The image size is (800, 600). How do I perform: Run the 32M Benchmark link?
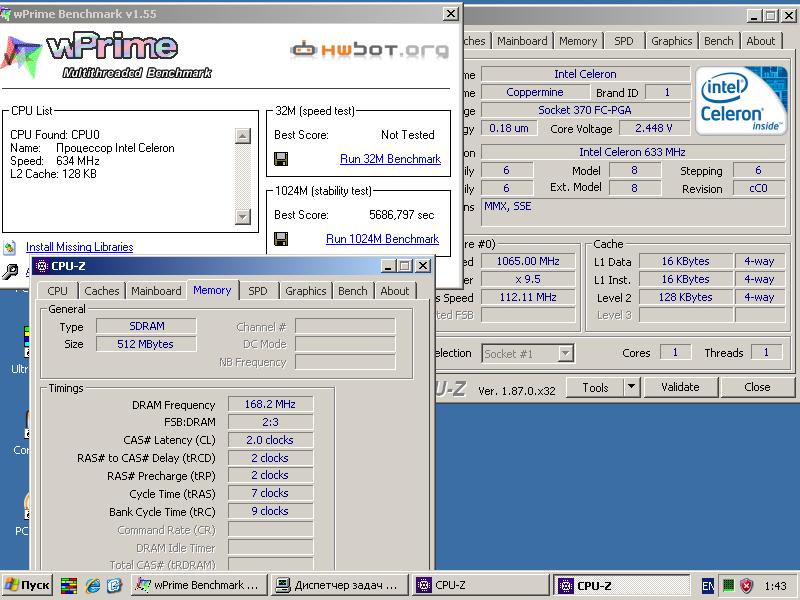click(x=390, y=159)
